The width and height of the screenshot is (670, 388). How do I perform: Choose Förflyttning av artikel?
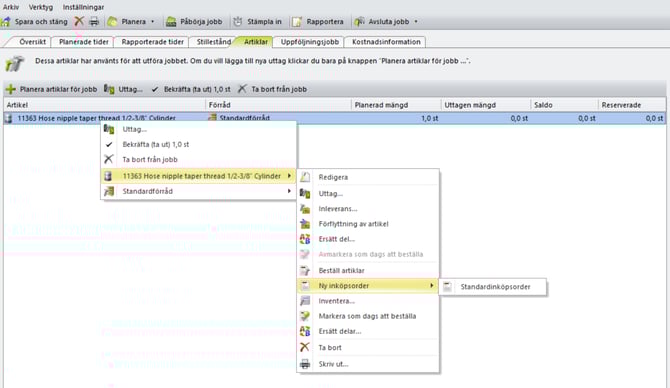pyautogui.click(x=368, y=224)
